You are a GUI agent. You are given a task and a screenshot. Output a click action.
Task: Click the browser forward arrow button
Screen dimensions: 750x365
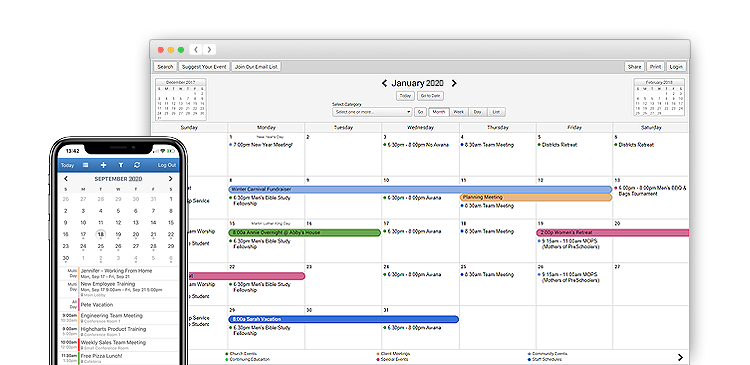tap(209, 50)
